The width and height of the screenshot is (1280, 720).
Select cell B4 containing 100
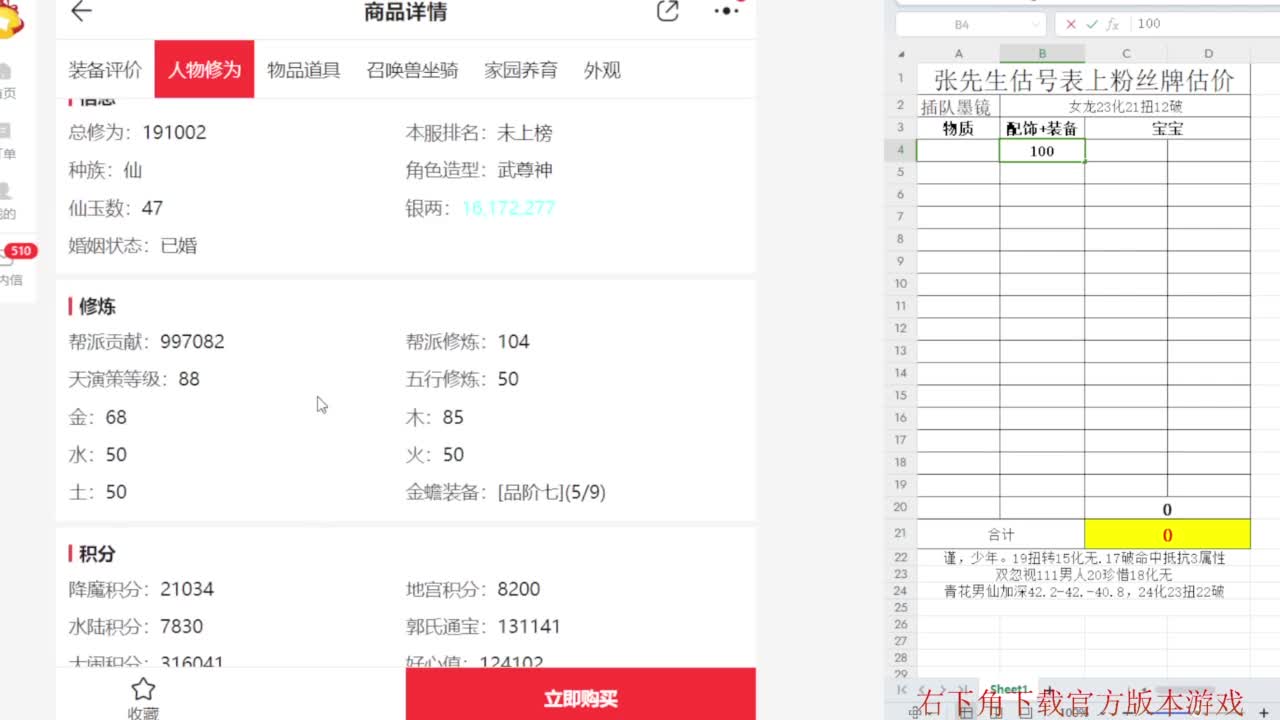pos(1042,150)
